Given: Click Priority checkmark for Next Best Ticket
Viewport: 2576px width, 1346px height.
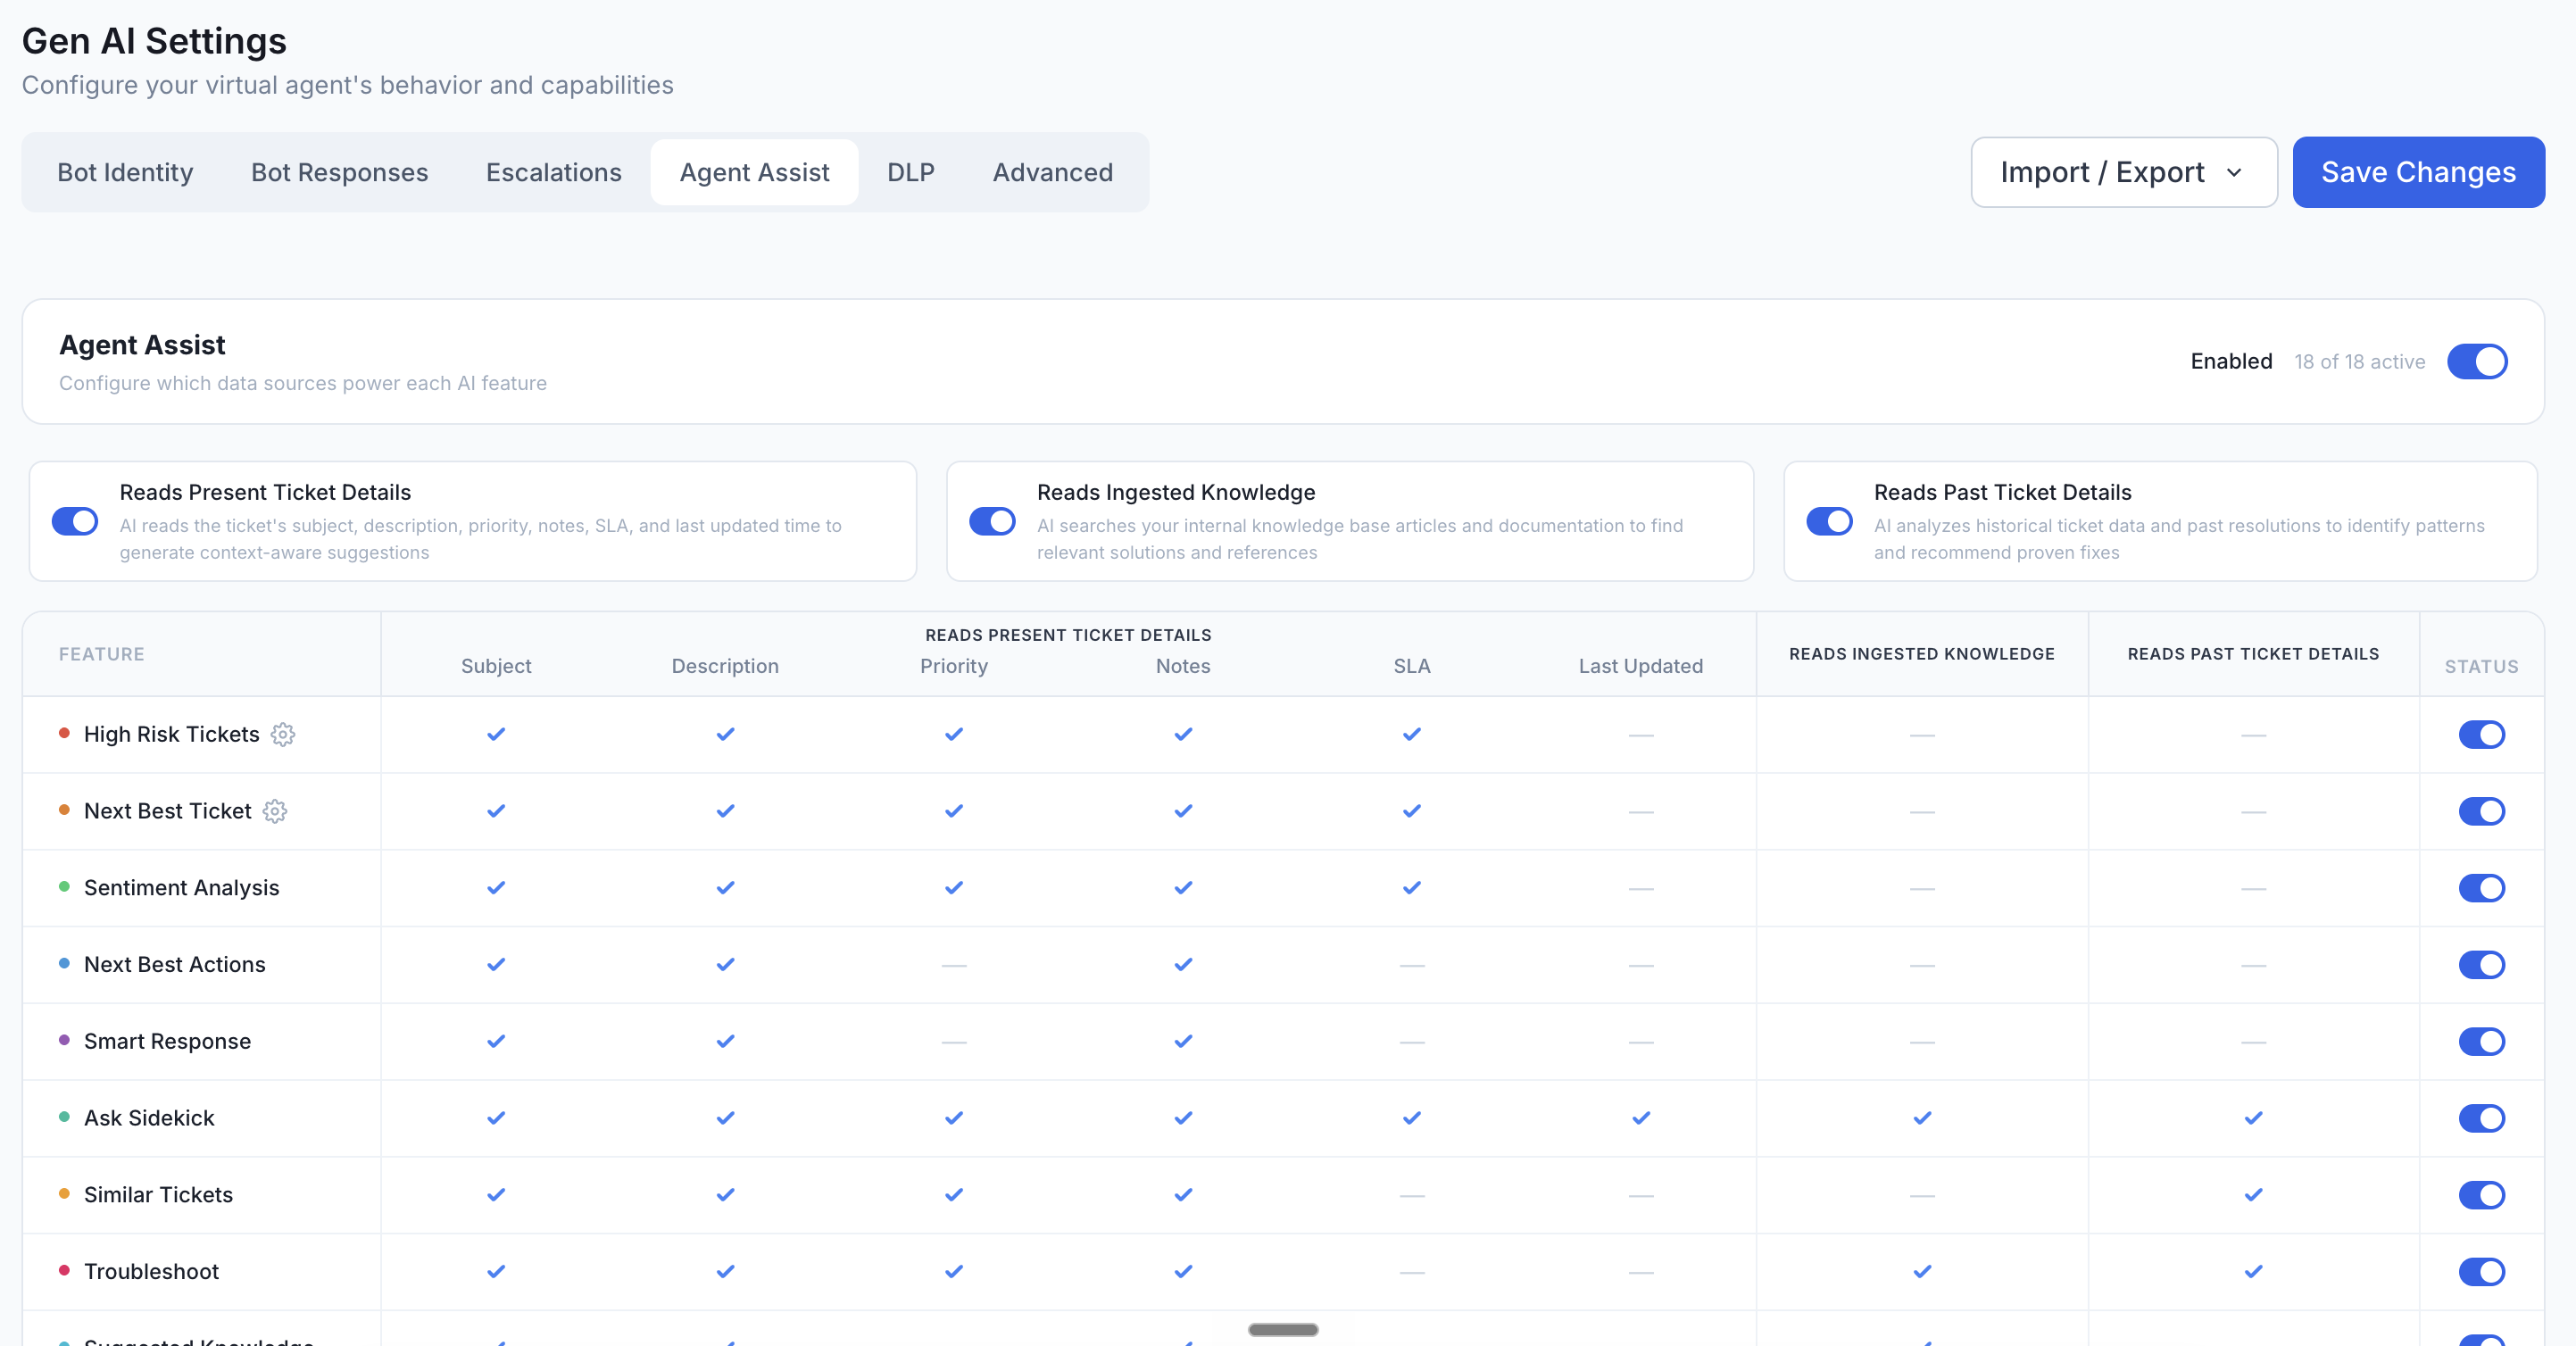Looking at the screenshot, I should (954, 811).
